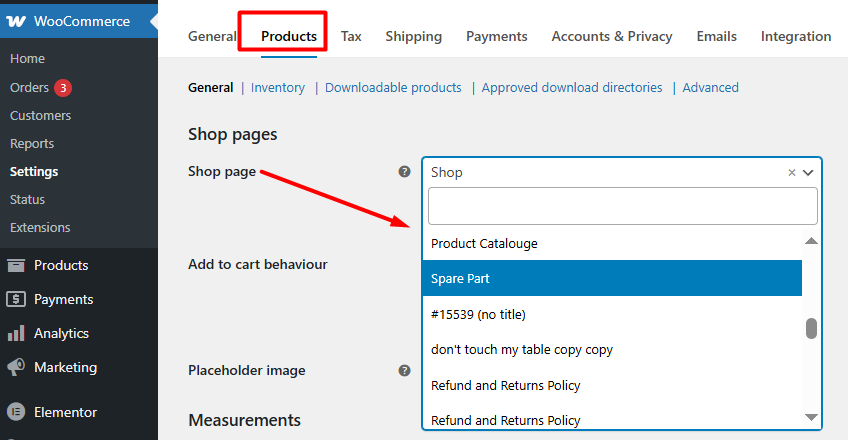The image size is (848, 440).
Task: Click the page search field in dropdown
Action: [622, 206]
